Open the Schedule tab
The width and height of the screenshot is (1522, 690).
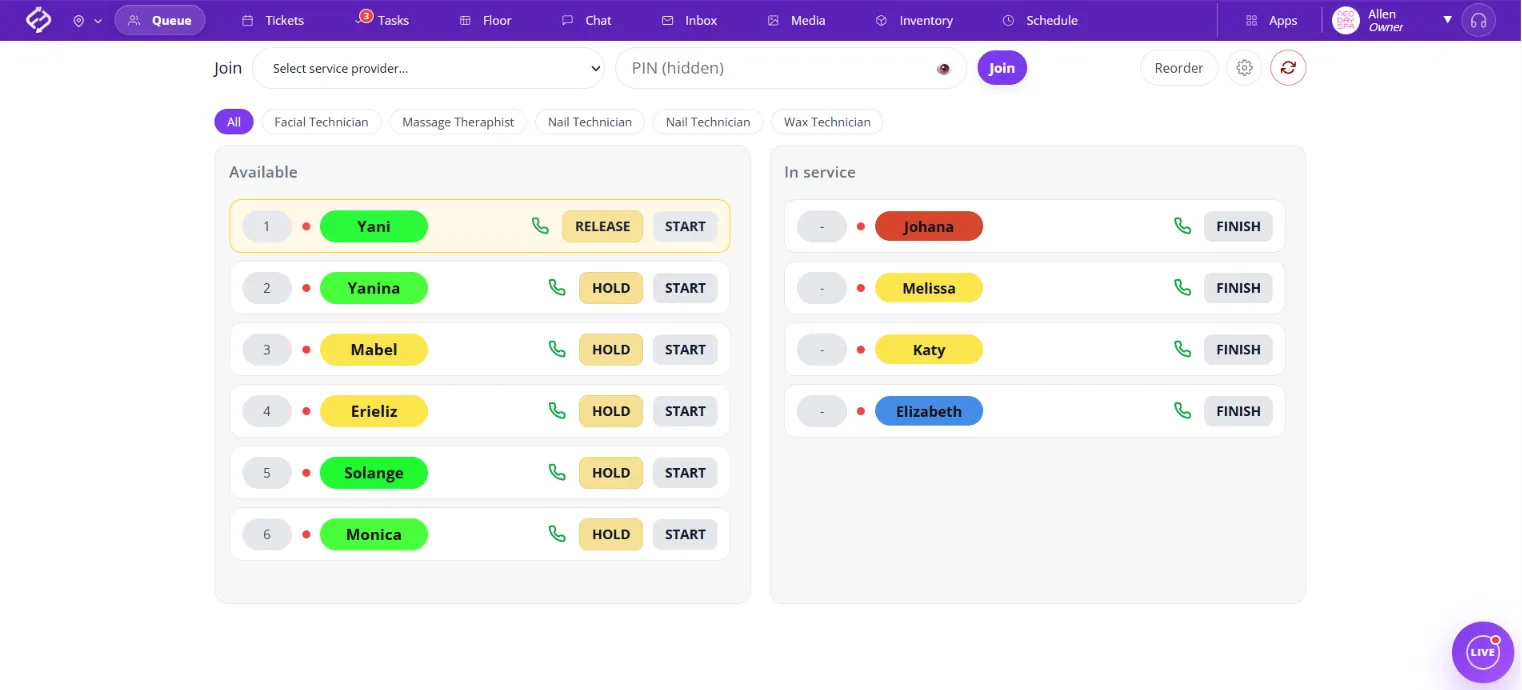point(1040,20)
